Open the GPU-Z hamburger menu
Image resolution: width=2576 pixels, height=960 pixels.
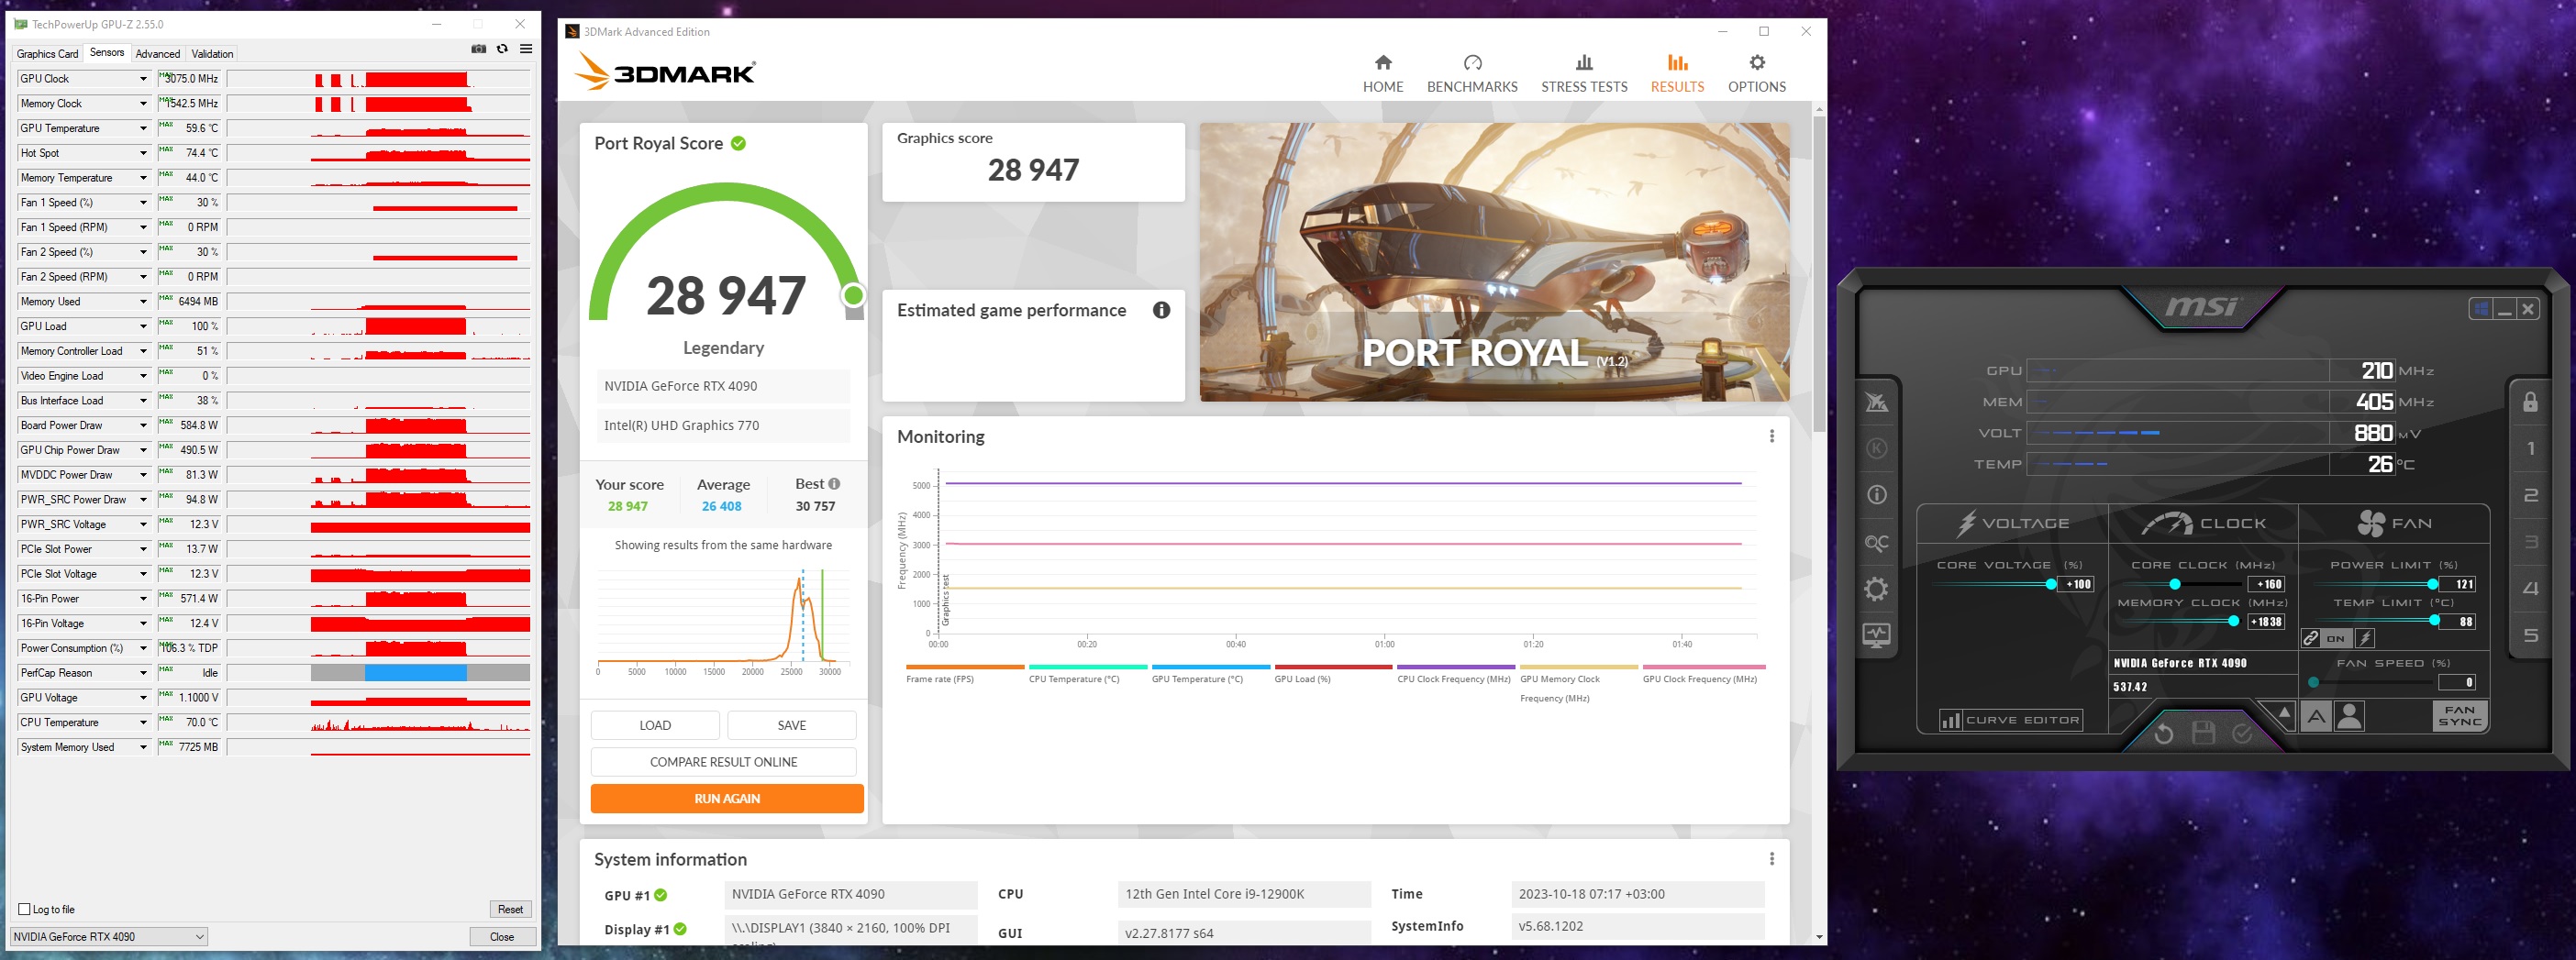click(526, 49)
